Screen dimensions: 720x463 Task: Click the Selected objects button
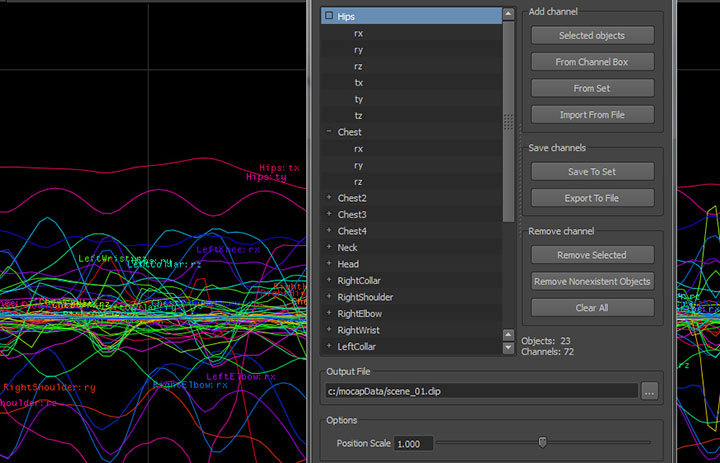coord(592,35)
